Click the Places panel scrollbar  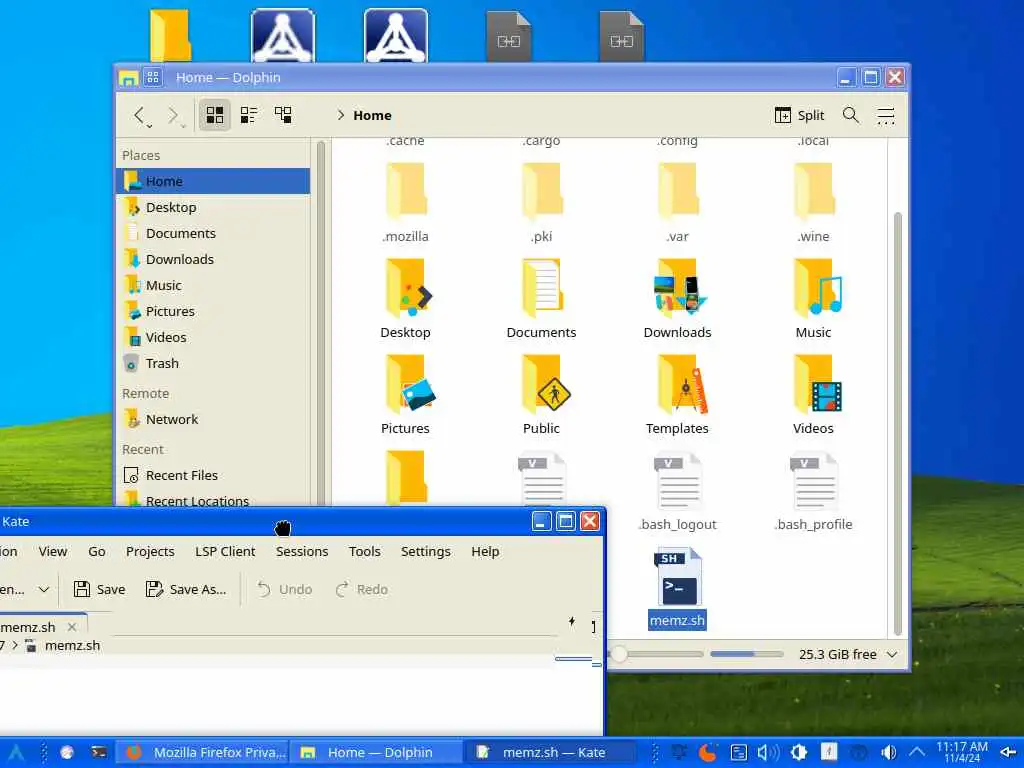[321, 324]
